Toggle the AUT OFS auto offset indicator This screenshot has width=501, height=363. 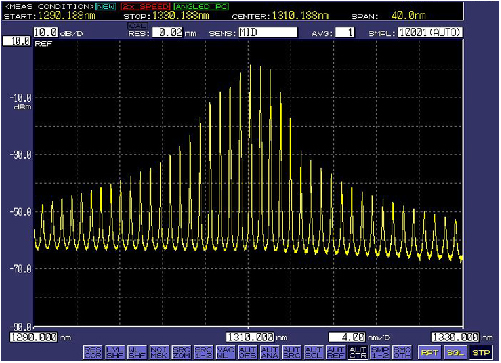[x=248, y=352]
